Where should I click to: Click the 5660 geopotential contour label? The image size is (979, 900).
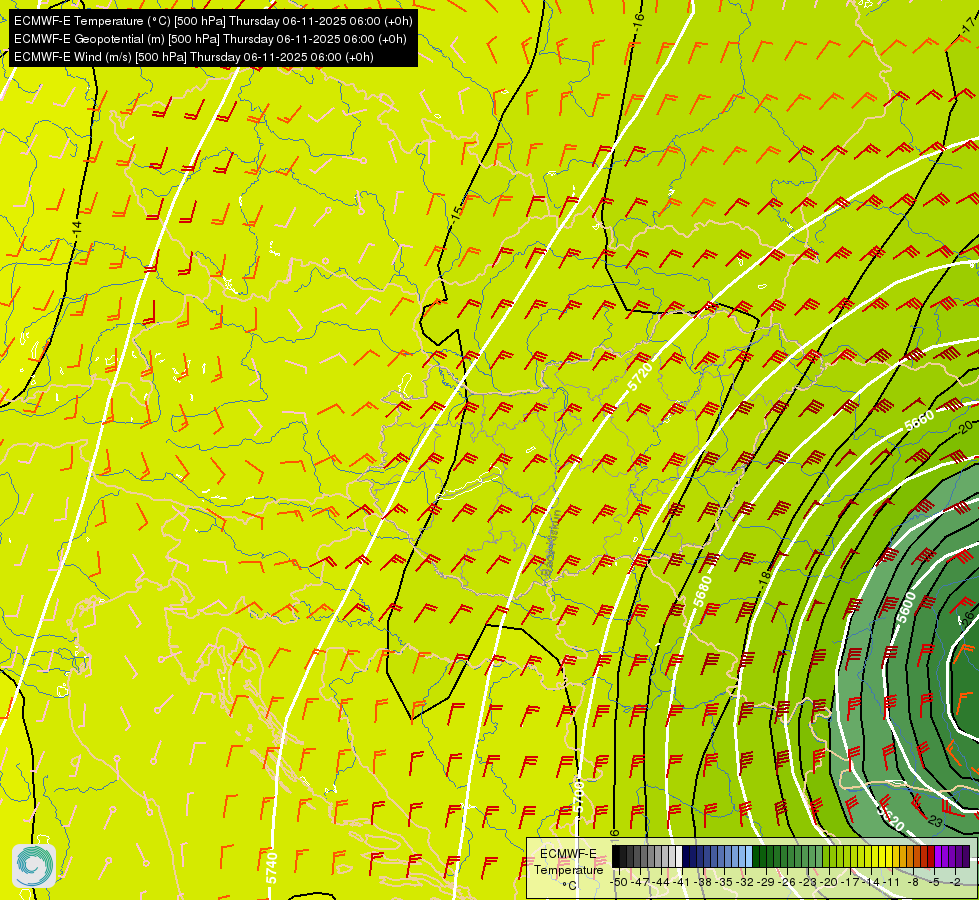pos(919,420)
